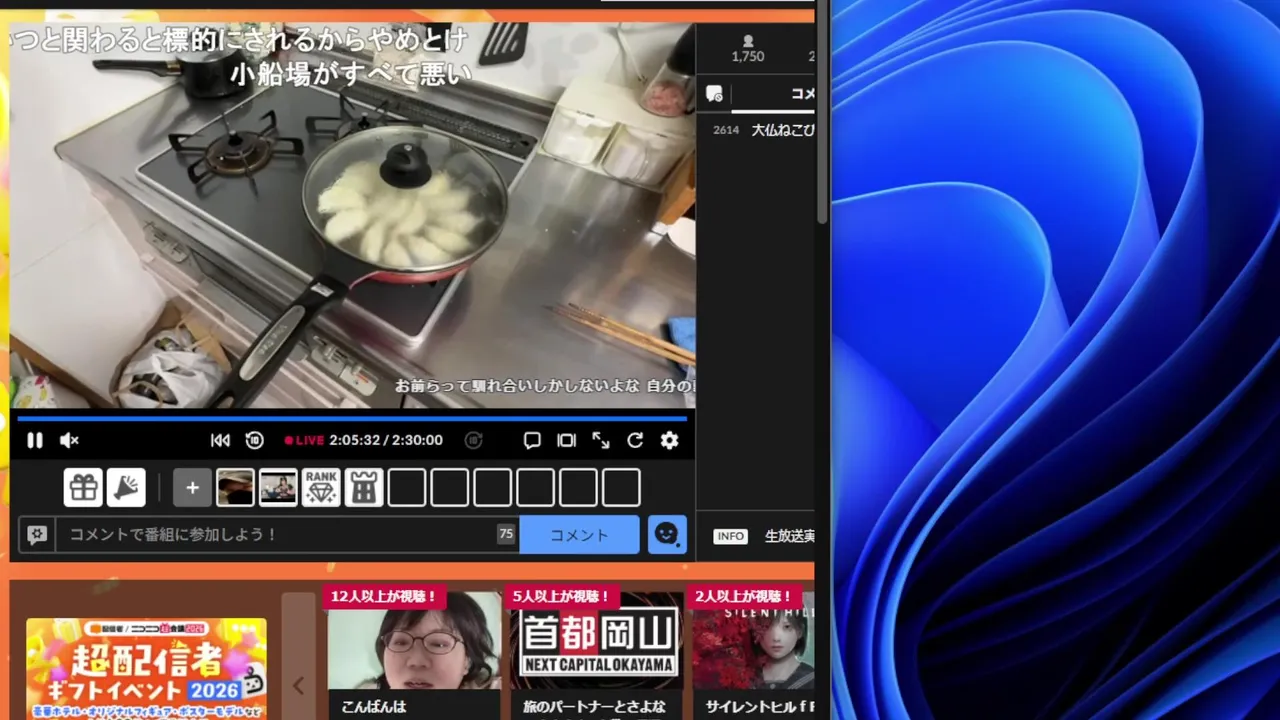Image resolution: width=1280 pixels, height=720 pixels.
Task: Click the page vertical scrollbar
Action: [822, 110]
